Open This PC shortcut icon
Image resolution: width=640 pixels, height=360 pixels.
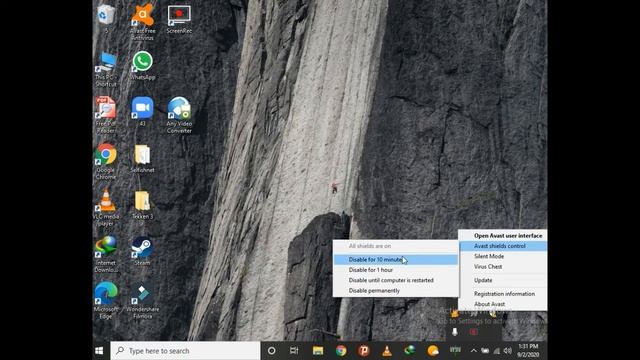(x=106, y=69)
